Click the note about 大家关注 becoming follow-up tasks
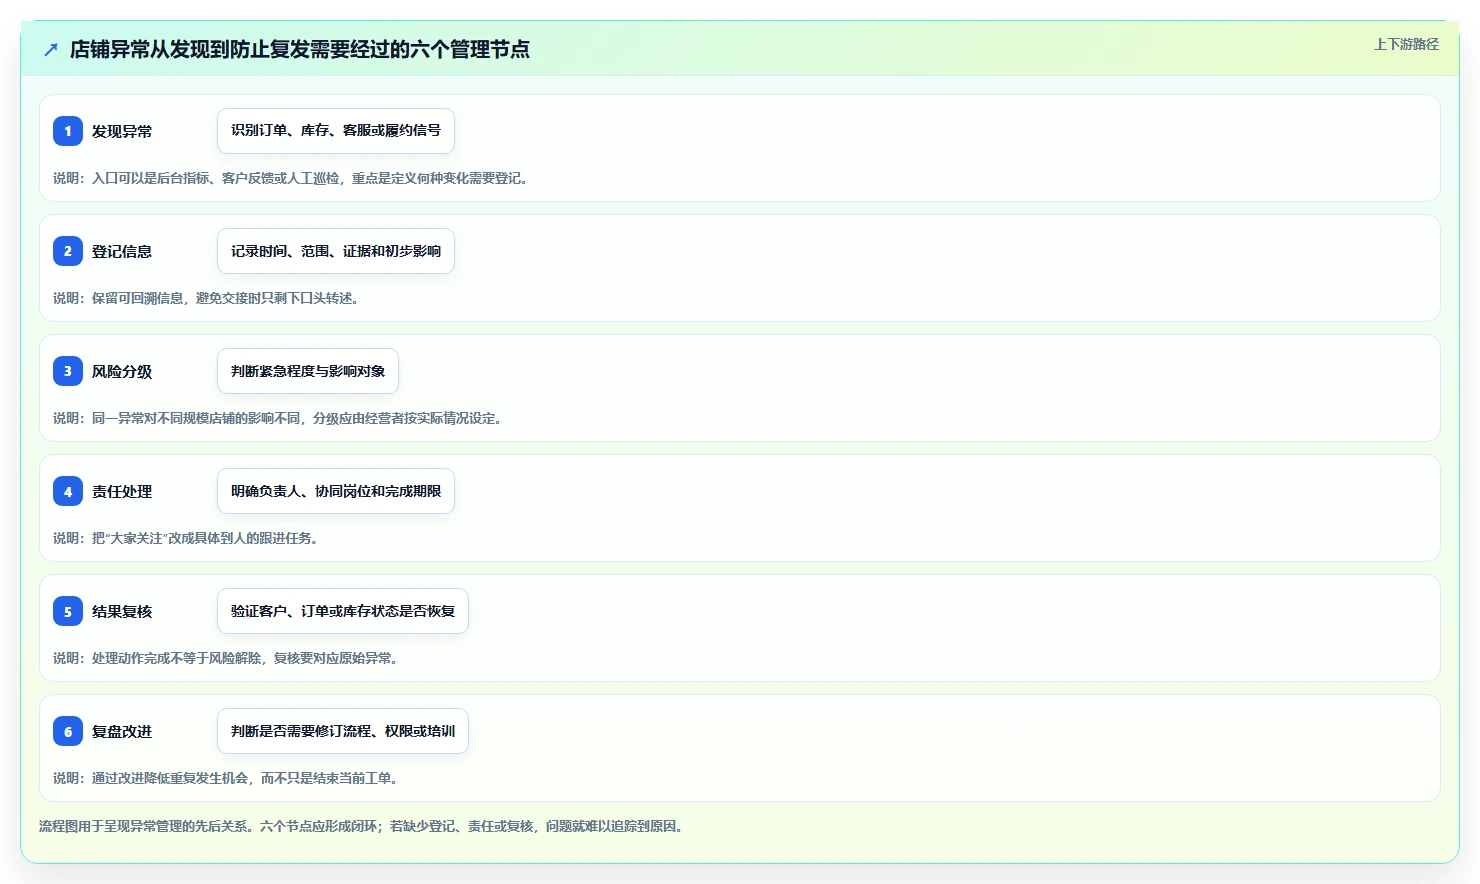The width and height of the screenshot is (1480, 884). [188, 538]
